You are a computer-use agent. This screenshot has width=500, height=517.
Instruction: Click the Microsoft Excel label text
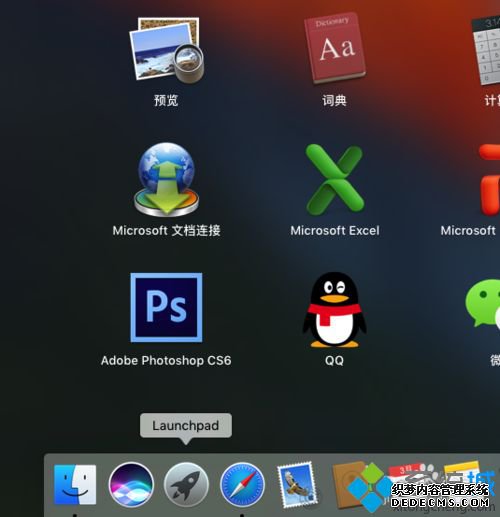(x=335, y=231)
